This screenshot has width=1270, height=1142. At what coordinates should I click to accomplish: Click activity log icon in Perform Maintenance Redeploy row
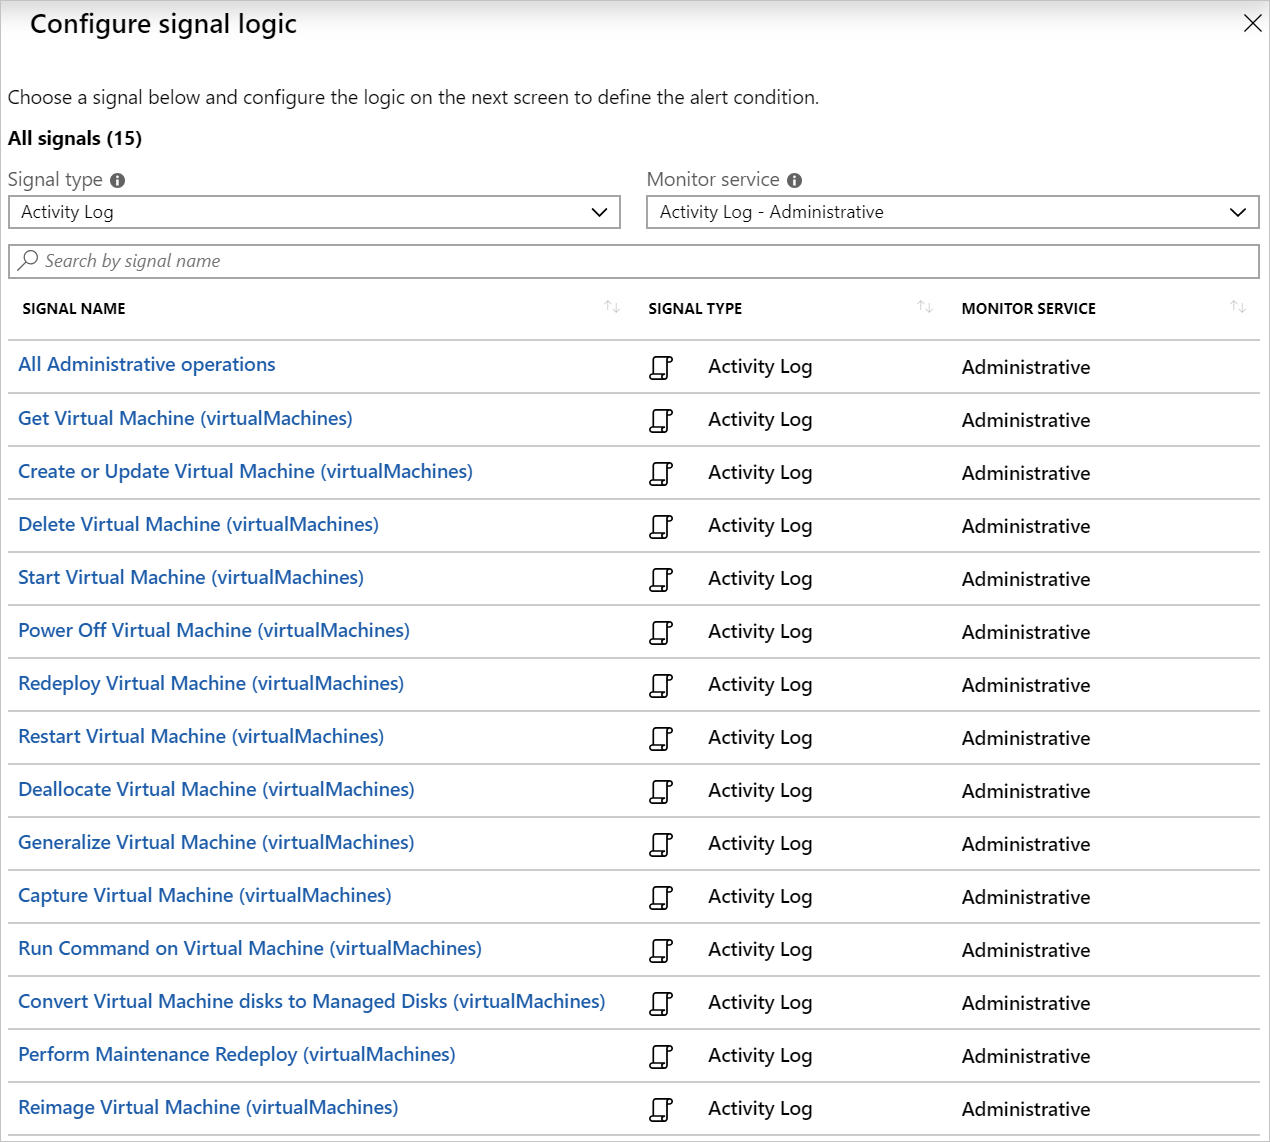click(661, 1057)
